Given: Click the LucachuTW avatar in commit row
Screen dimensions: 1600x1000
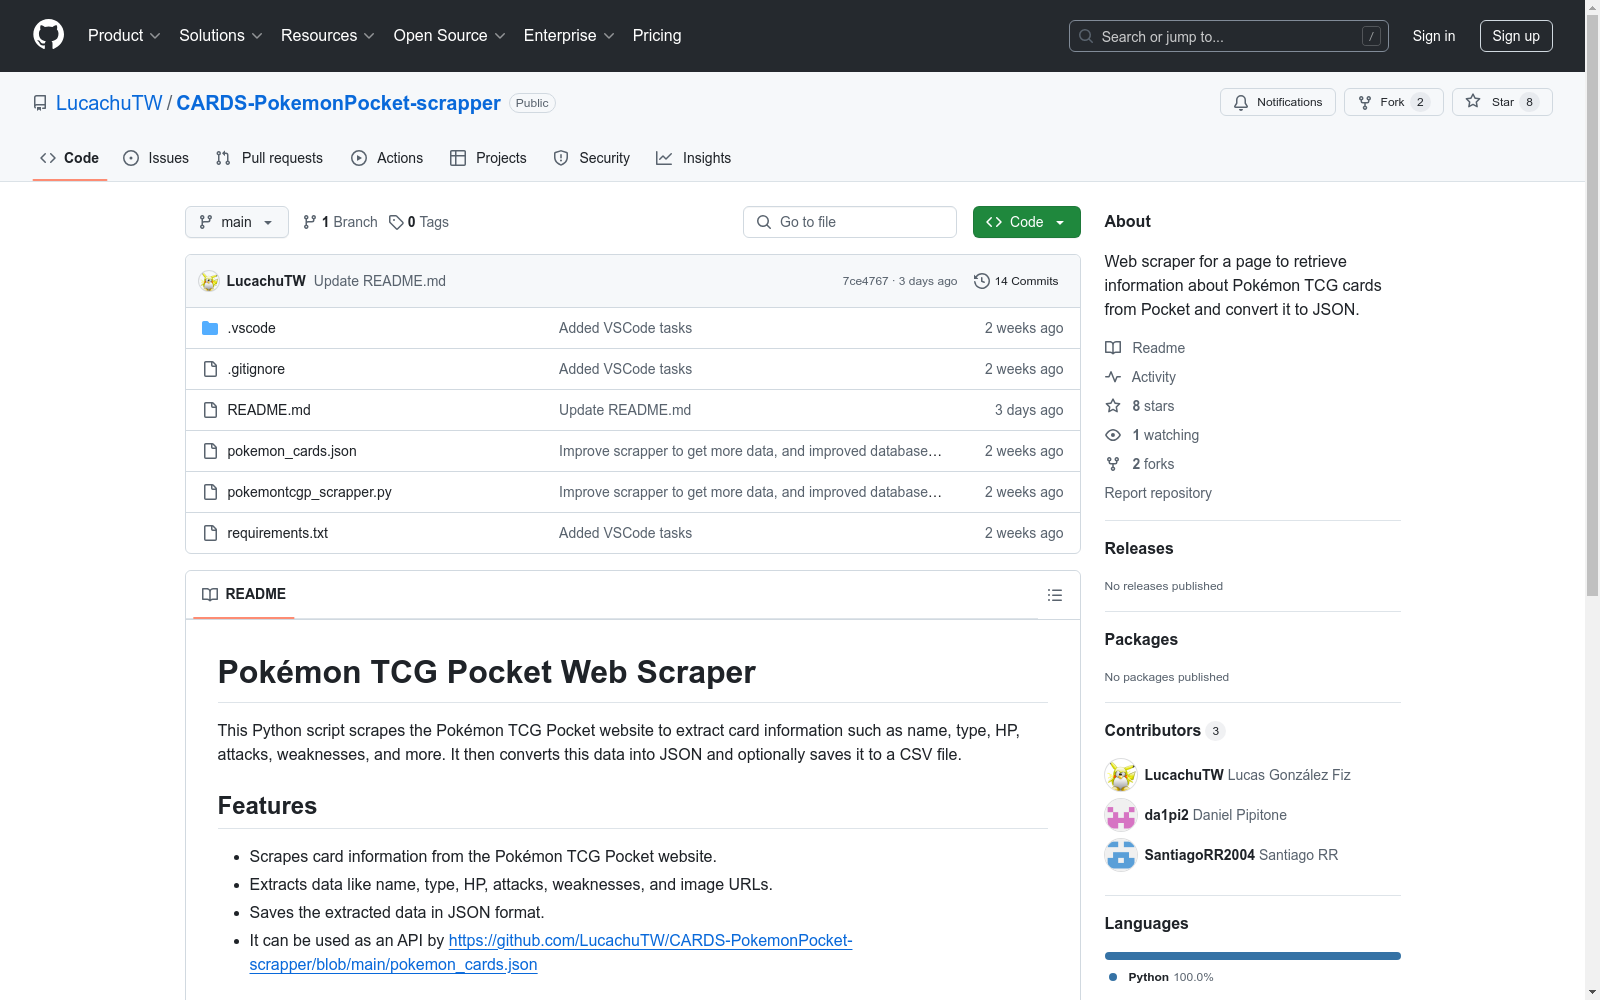Looking at the screenshot, I should pyautogui.click(x=209, y=281).
